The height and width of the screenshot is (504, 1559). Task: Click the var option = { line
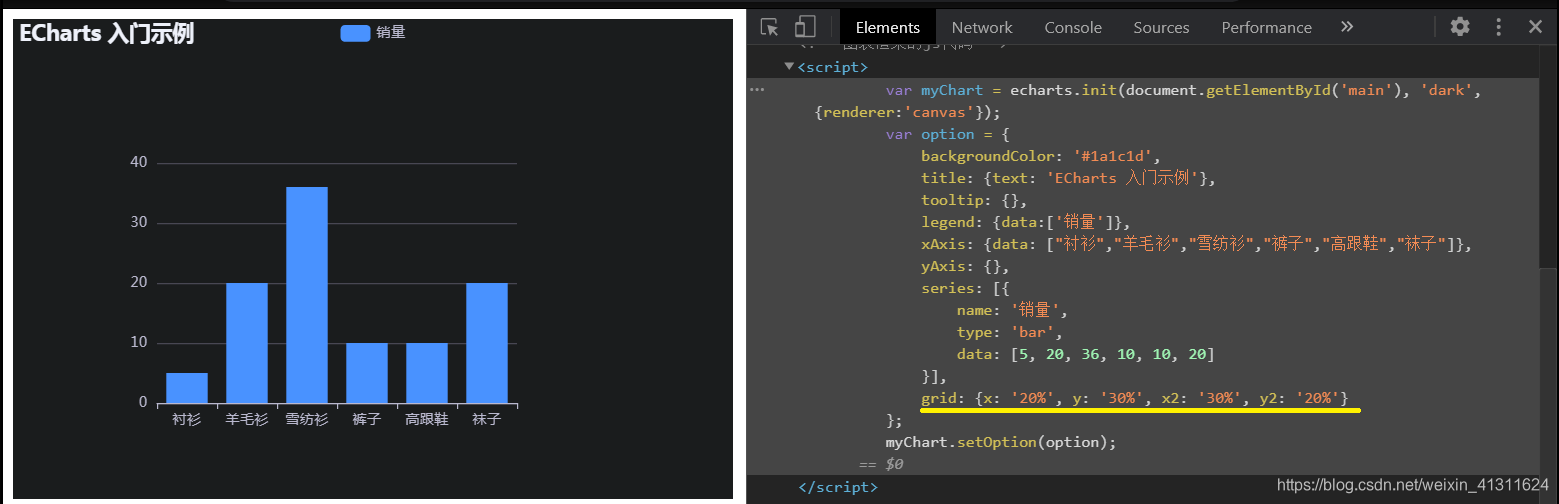click(948, 134)
